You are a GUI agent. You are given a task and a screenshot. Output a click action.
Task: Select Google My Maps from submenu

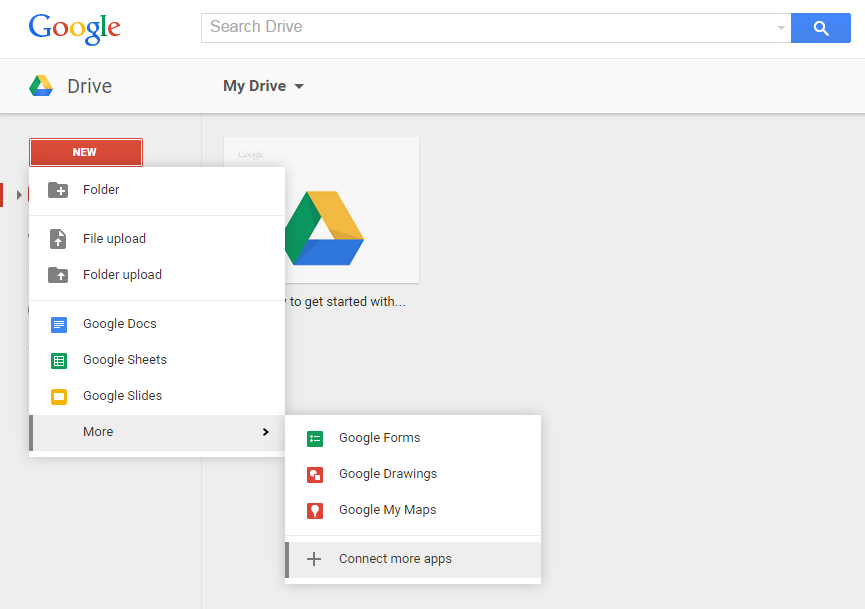point(413,510)
